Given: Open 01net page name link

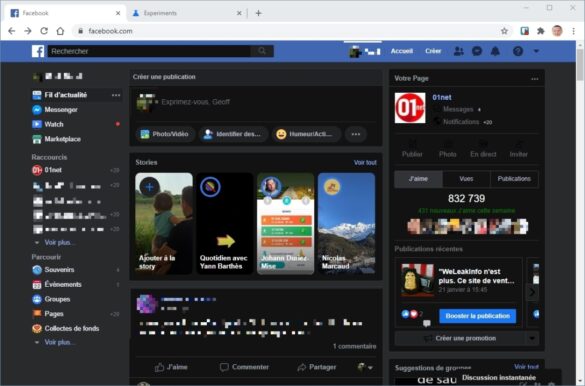Looking at the screenshot, I should click(442, 98).
